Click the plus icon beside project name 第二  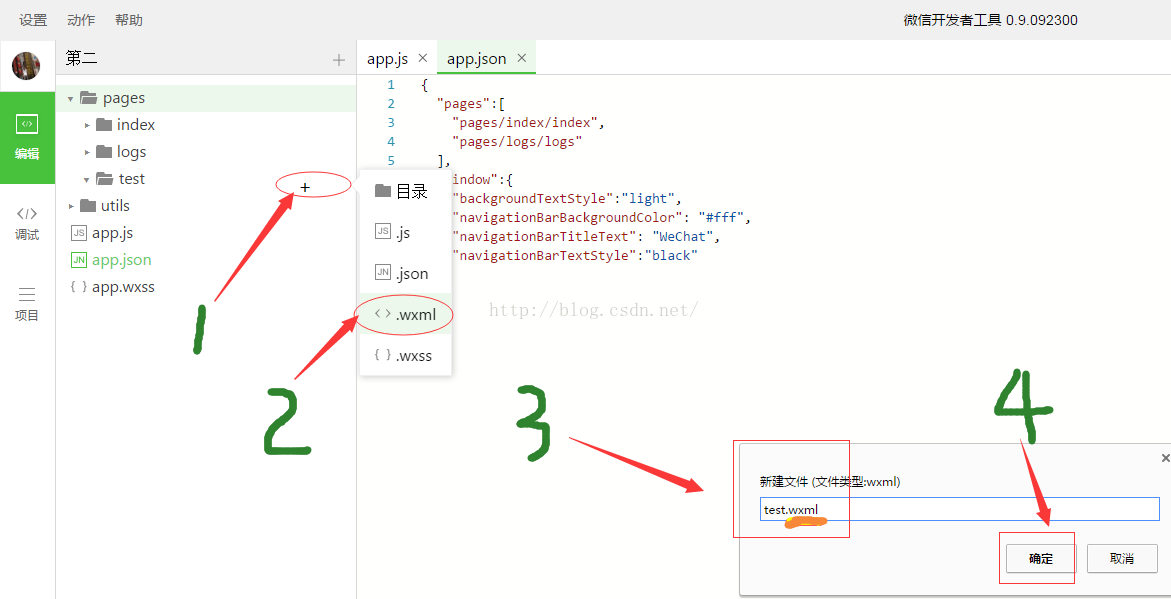click(339, 60)
